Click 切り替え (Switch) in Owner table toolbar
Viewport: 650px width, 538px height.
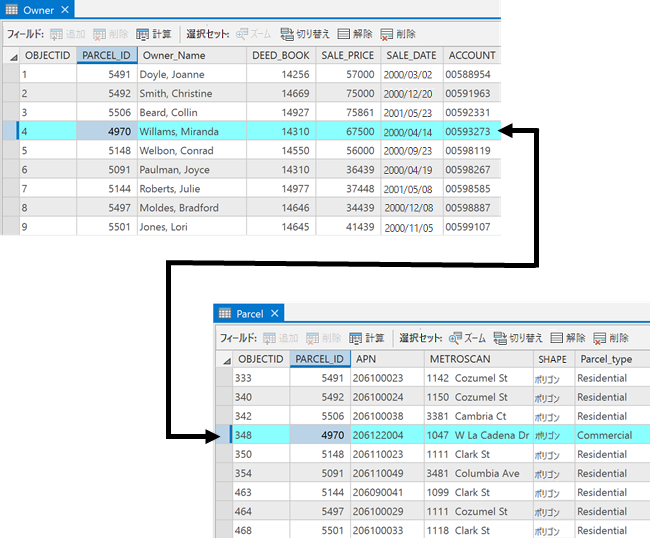(x=287, y=33)
